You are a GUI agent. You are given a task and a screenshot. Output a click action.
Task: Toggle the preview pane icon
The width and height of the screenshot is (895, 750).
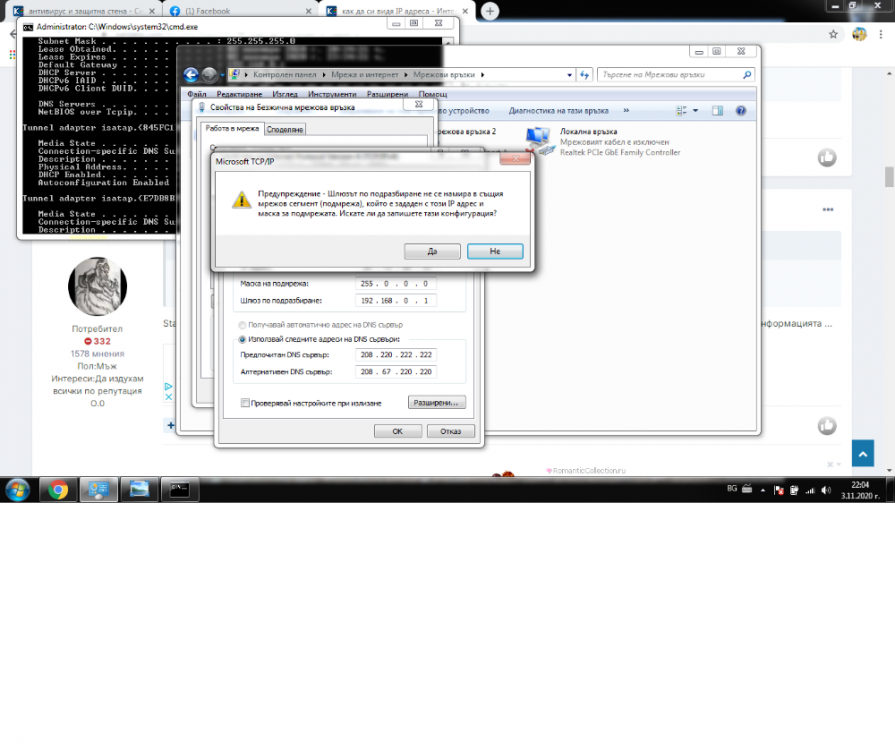pyautogui.click(x=717, y=111)
